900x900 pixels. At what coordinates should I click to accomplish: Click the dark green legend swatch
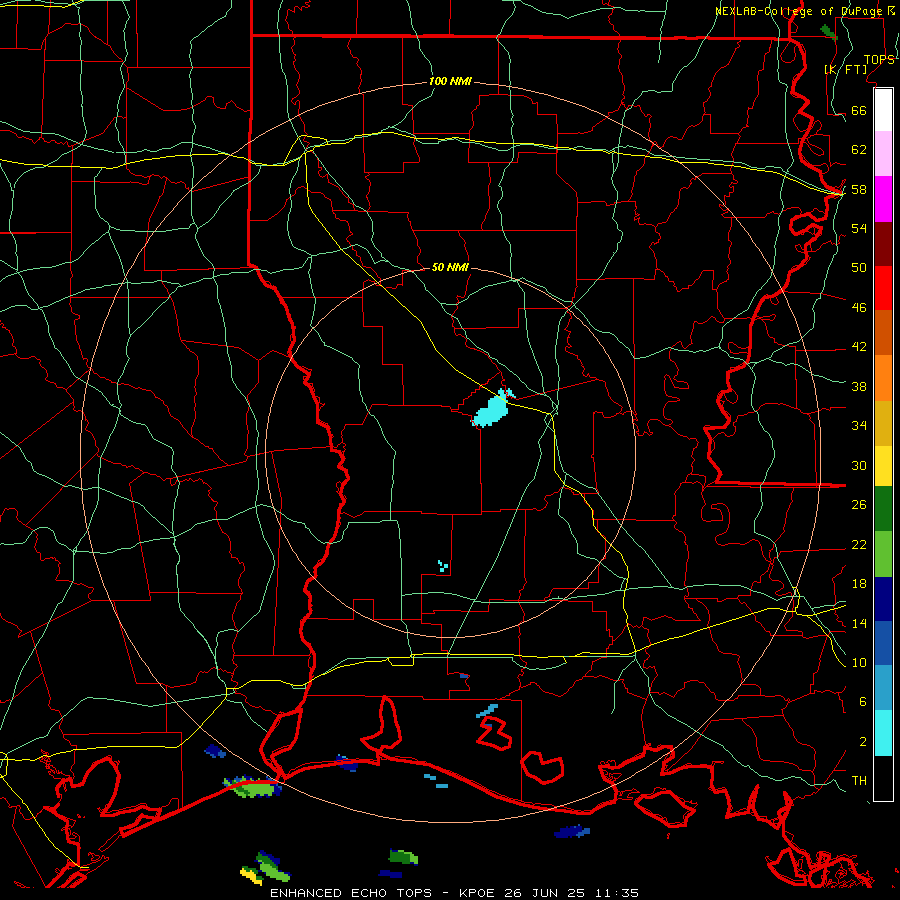pyautogui.click(x=883, y=509)
